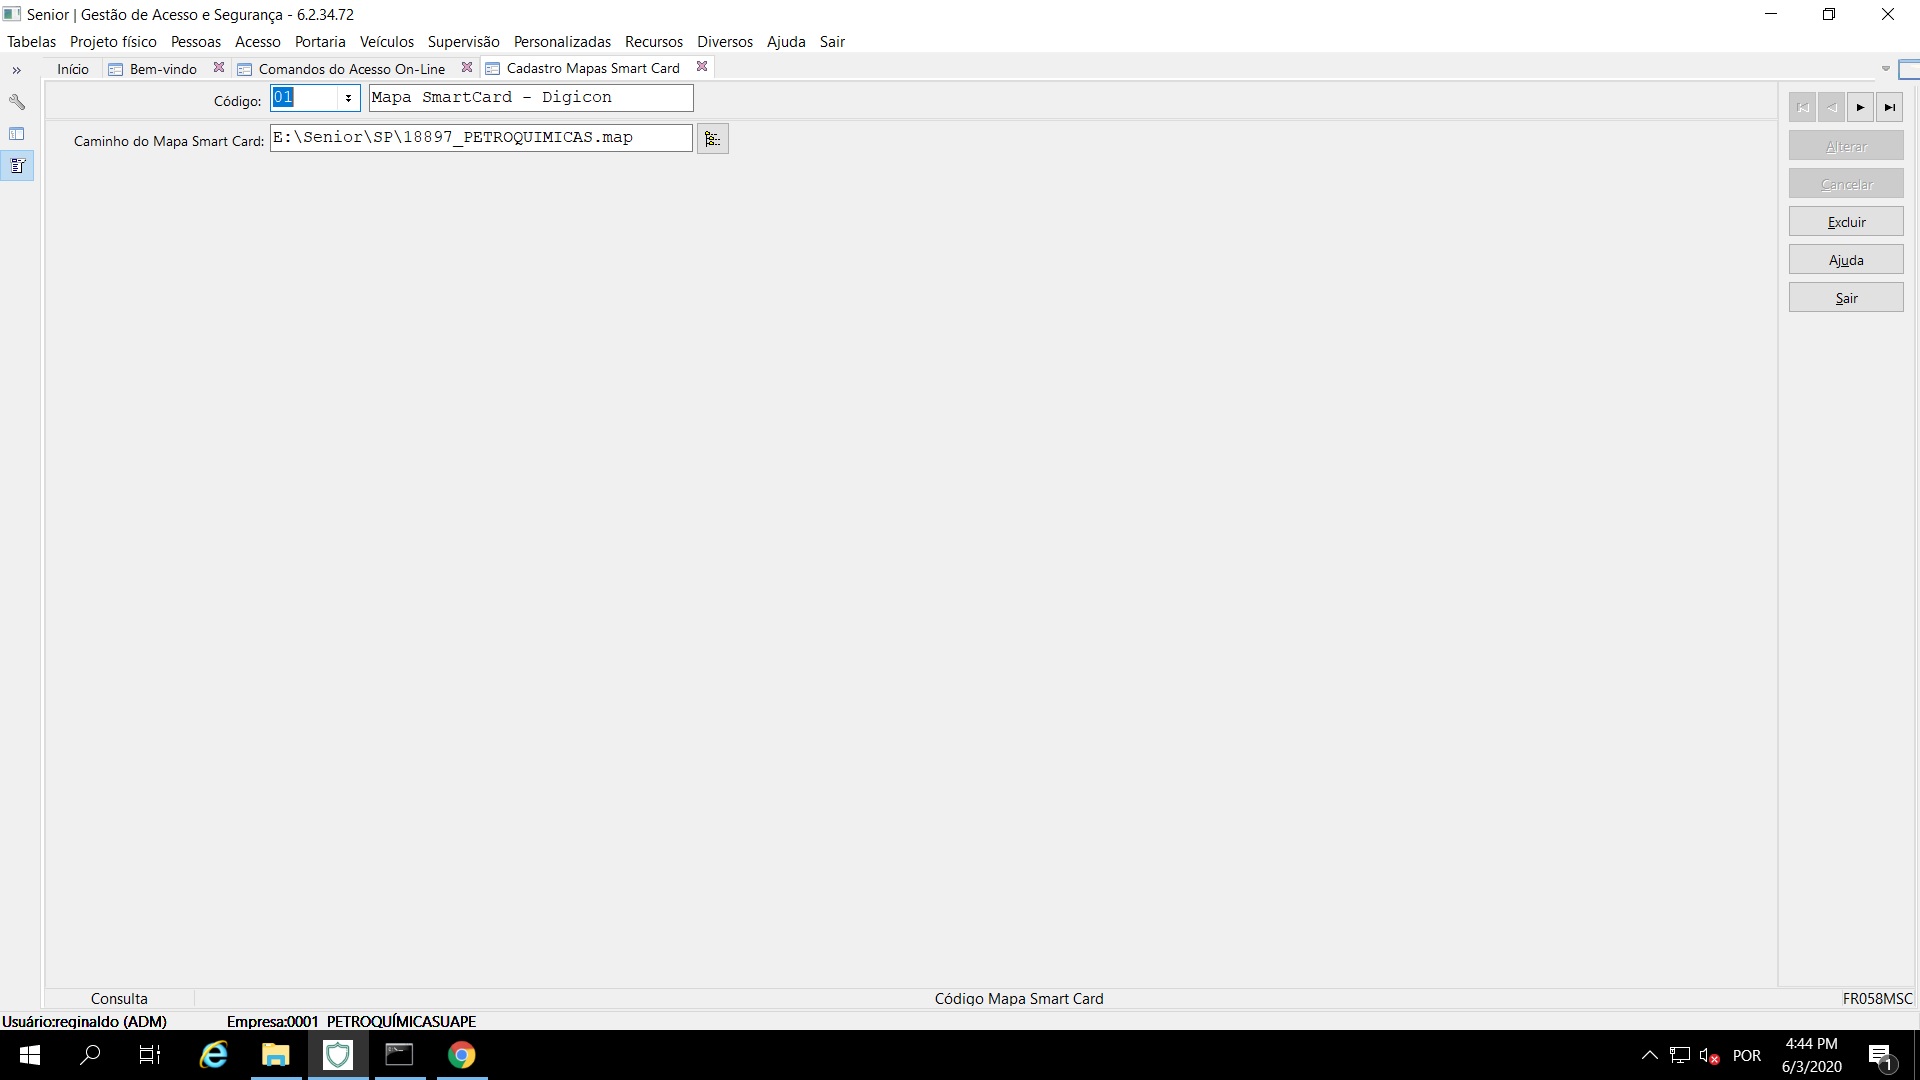Open Google Chrome from taskbar
Image resolution: width=1920 pixels, height=1080 pixels.
[461, 1055]
